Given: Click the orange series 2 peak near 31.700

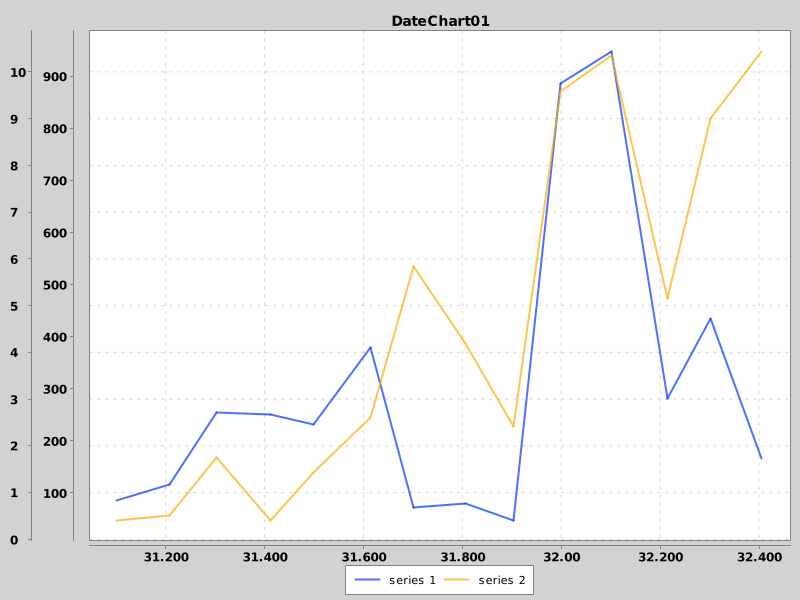Looking at the screenshot, I should point(413,266).
